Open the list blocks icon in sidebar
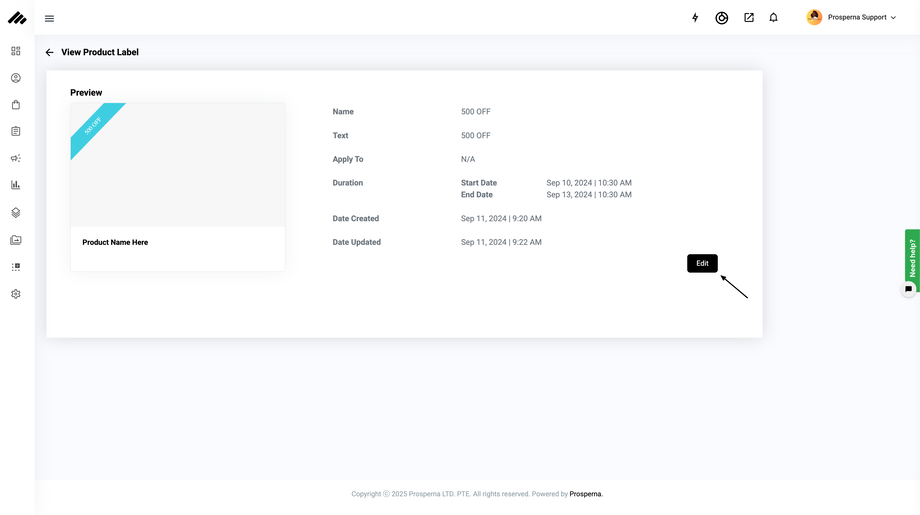Viewport: 920px width, 515px height. tap(16, 267)
